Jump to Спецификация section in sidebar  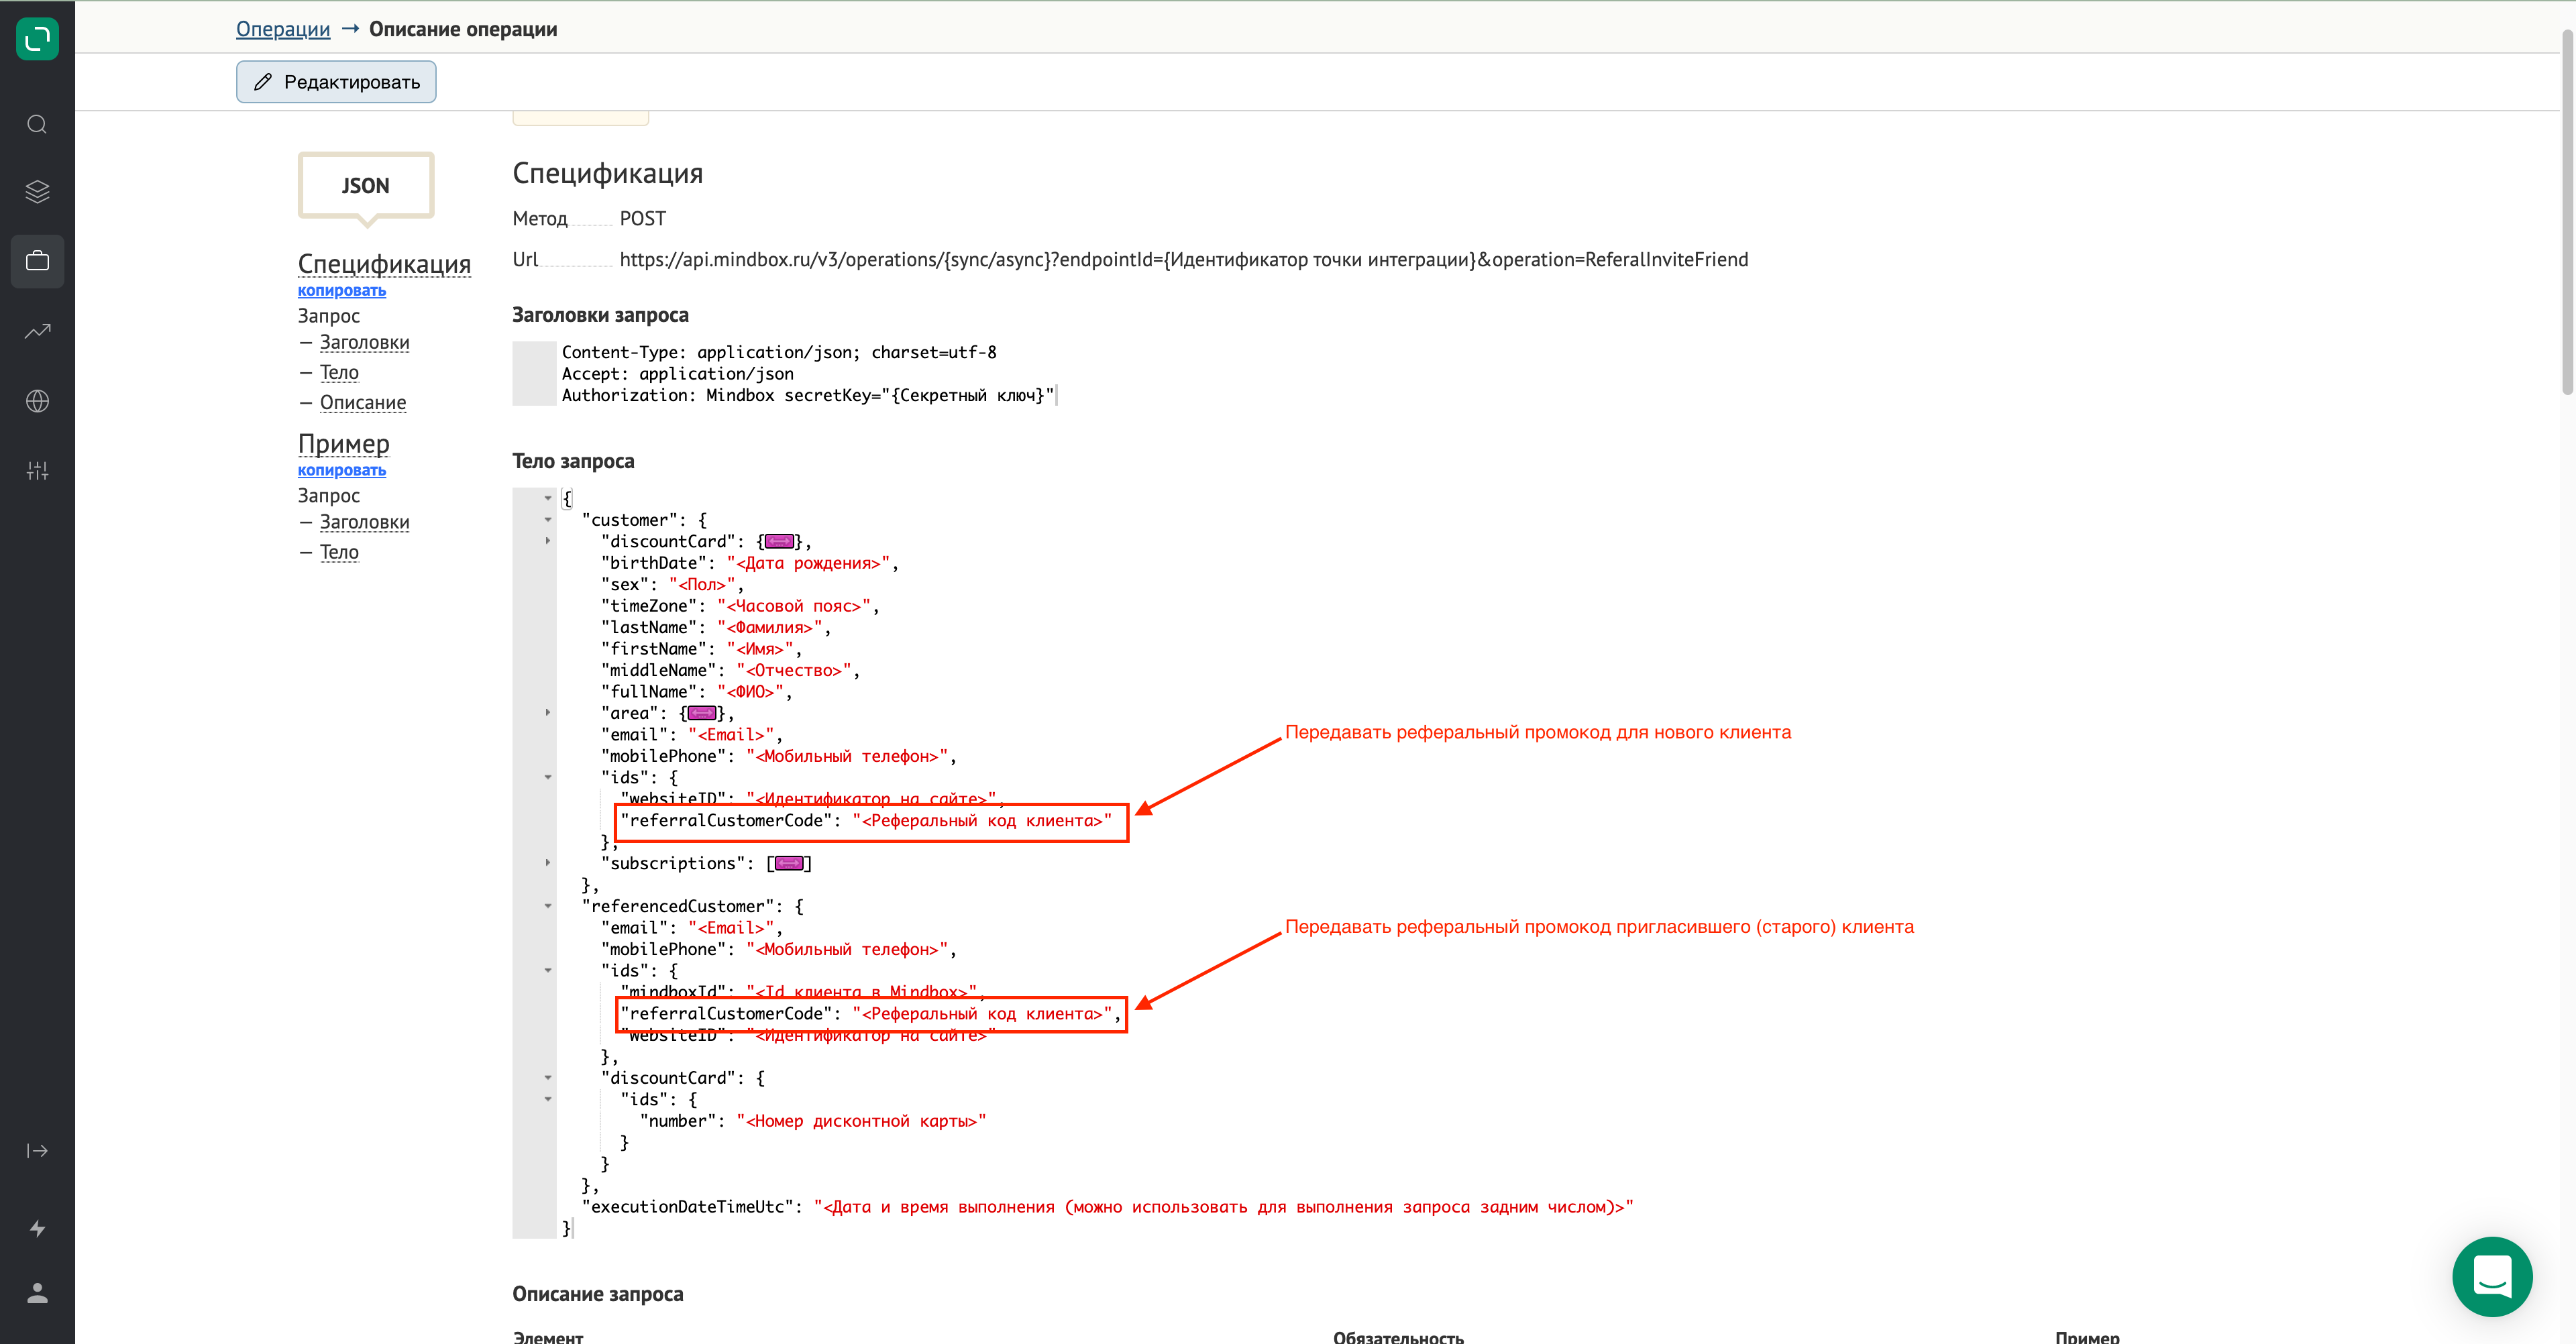click(384, 263)
